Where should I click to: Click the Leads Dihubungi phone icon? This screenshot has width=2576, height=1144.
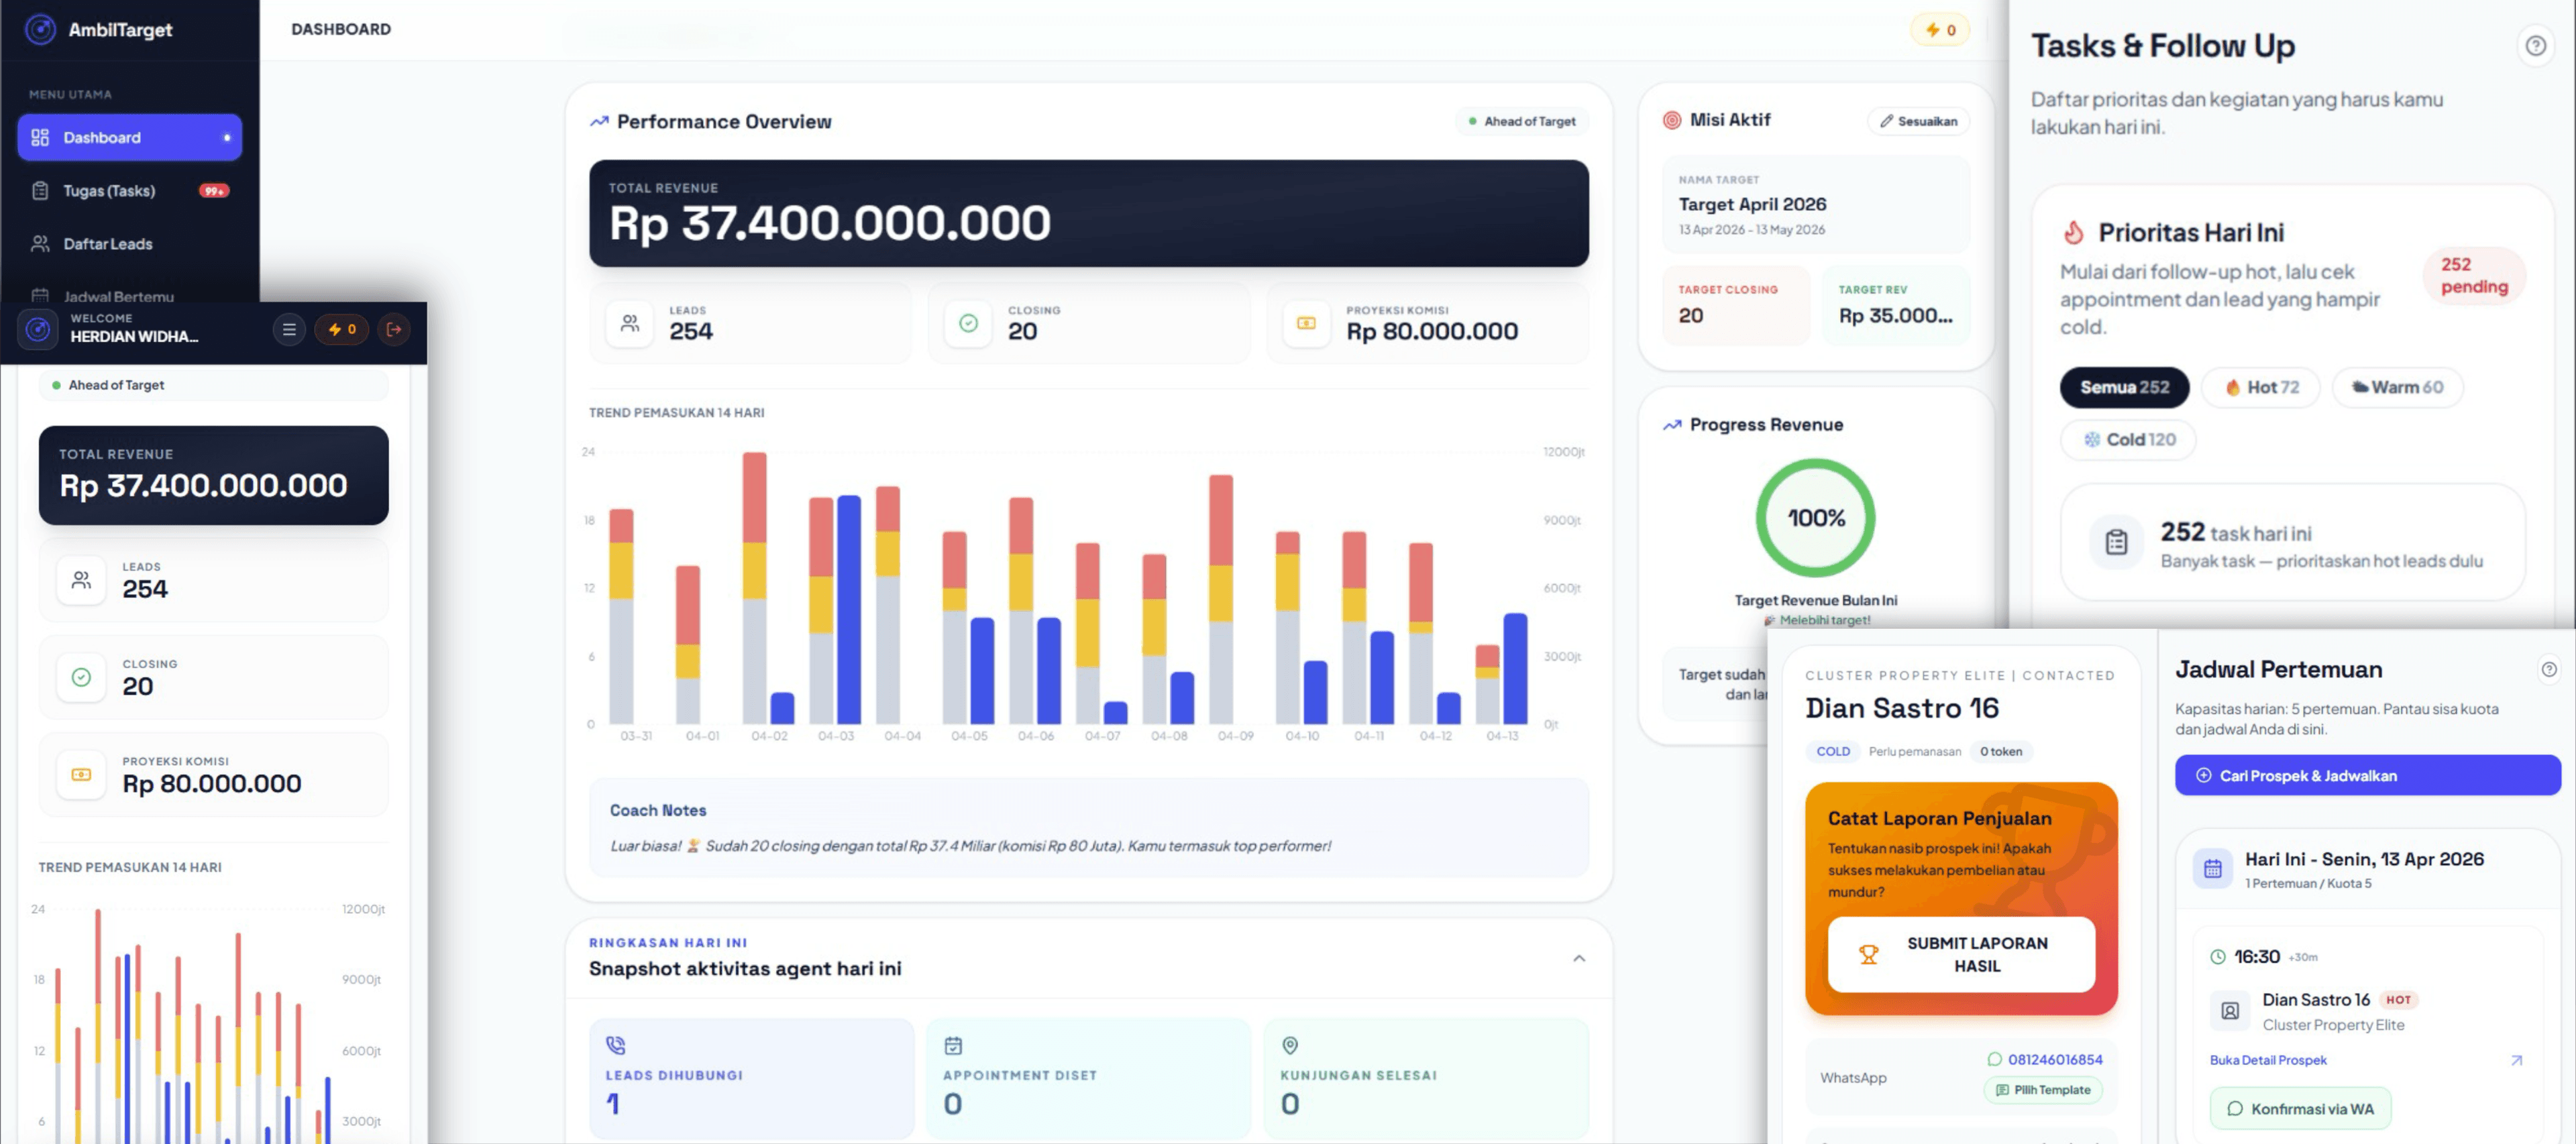(x=616, y=1045)
